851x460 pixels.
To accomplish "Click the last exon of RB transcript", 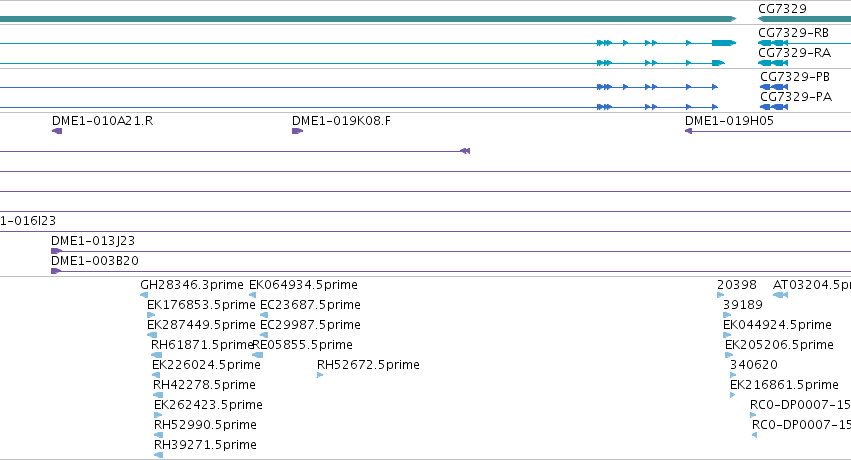I will 724,43.
